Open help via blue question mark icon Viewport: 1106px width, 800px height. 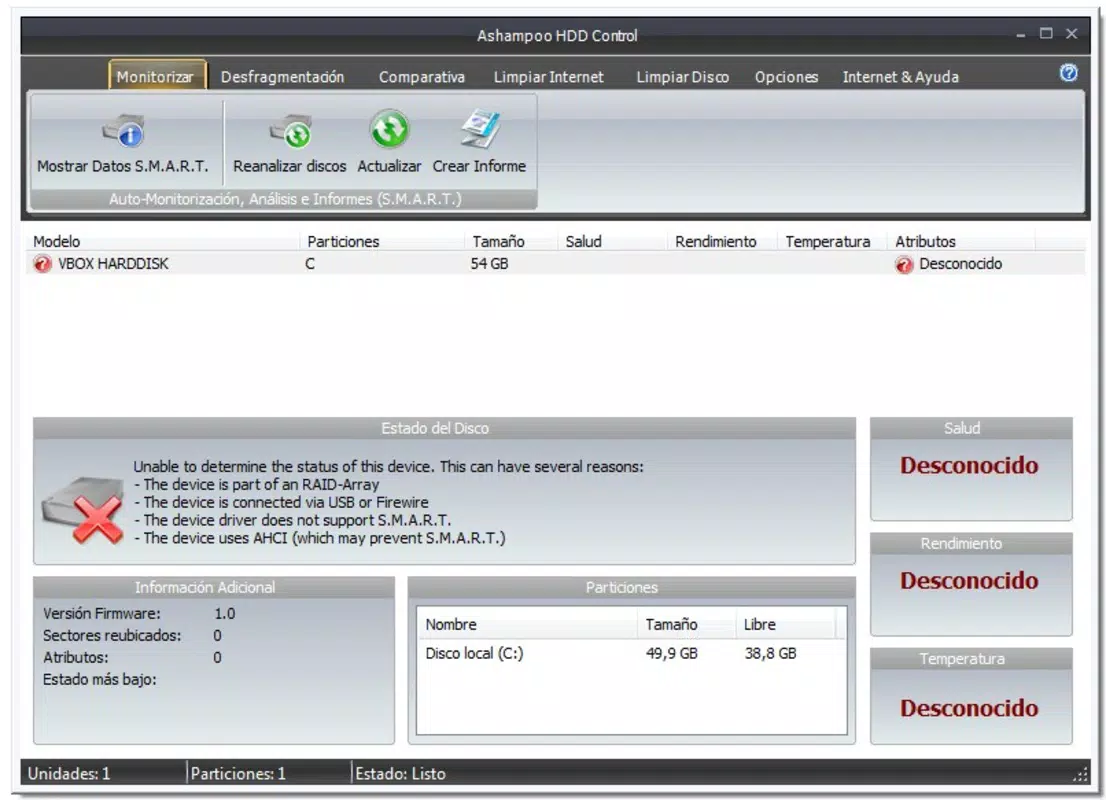[1069, 73]
